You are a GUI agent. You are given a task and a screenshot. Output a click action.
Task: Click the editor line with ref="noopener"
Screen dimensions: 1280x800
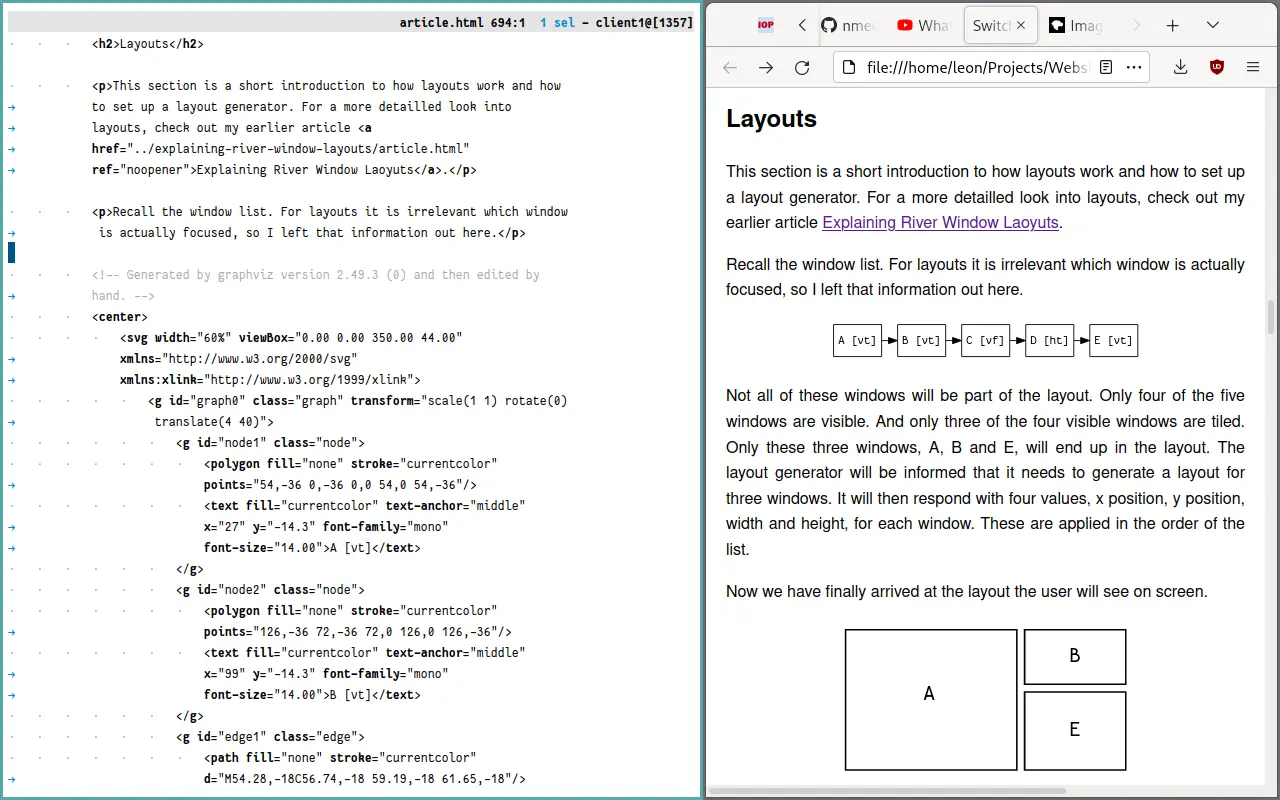pyautogui.click(x=283, y=170)
